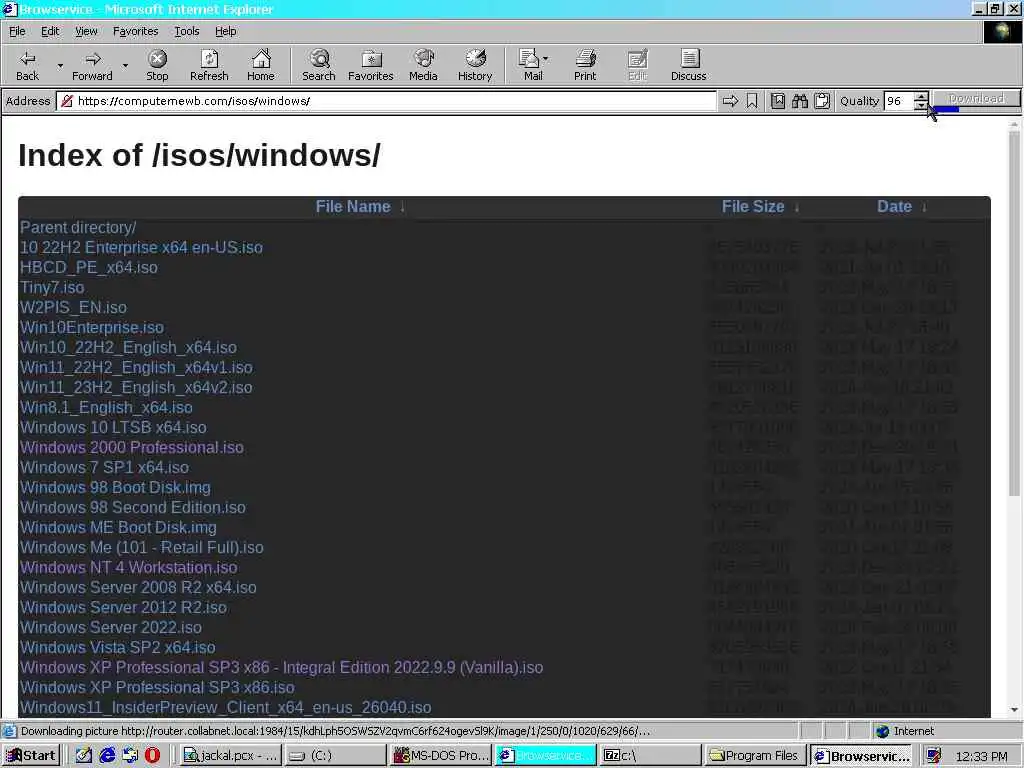This screenshot has height=768, width=1024.
Task: Stop the page loading
Action: (157, 65)
